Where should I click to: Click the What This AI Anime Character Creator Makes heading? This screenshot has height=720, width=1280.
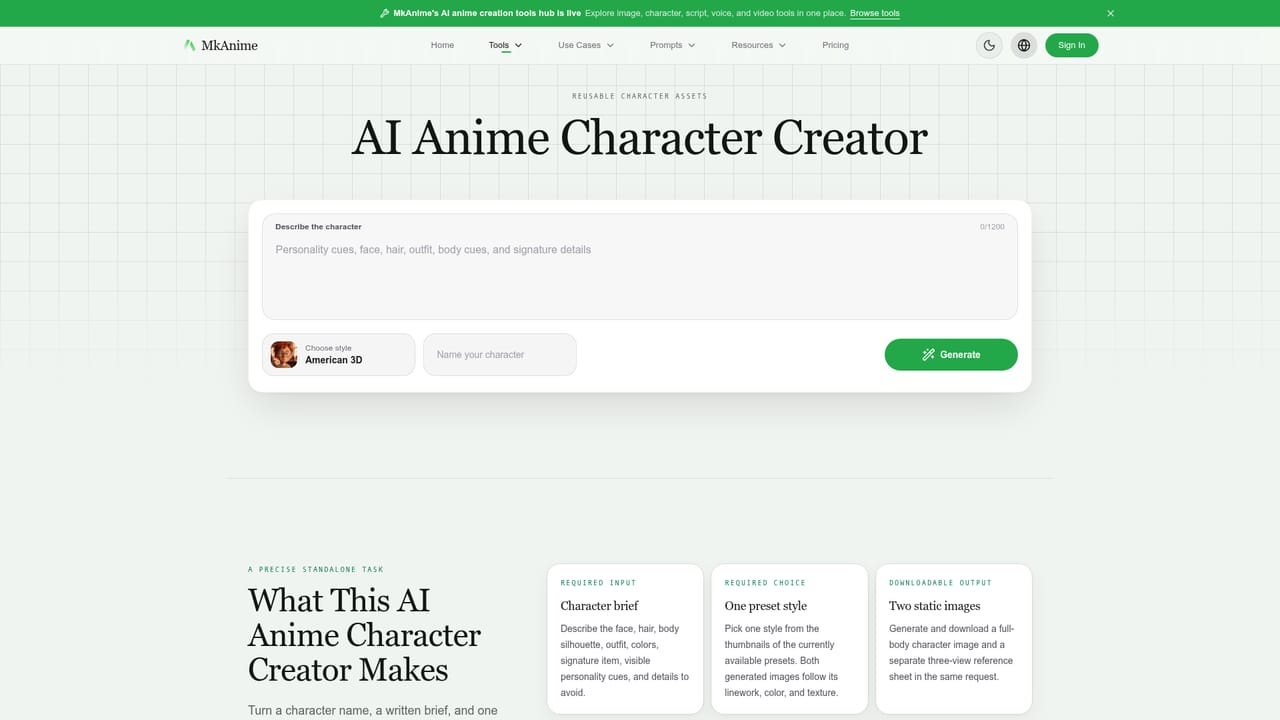[x=365, y=635]
